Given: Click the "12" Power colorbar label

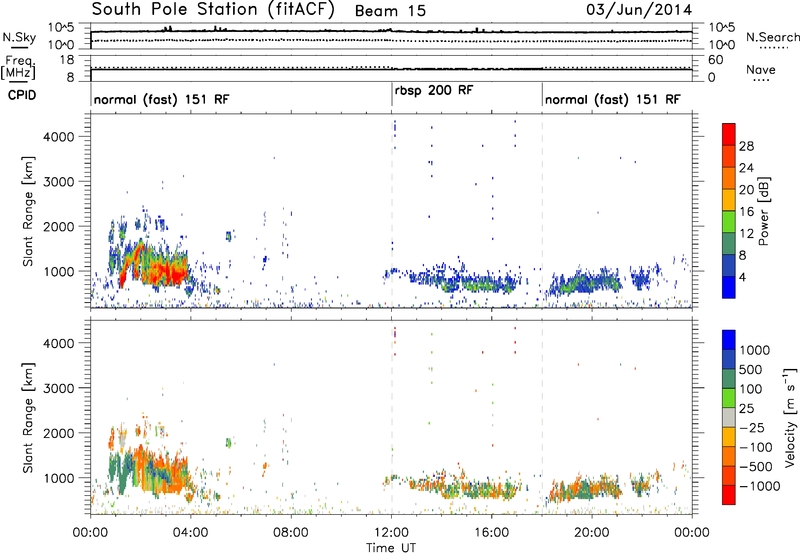Looking at the screenshot, I should pos(746,234).
